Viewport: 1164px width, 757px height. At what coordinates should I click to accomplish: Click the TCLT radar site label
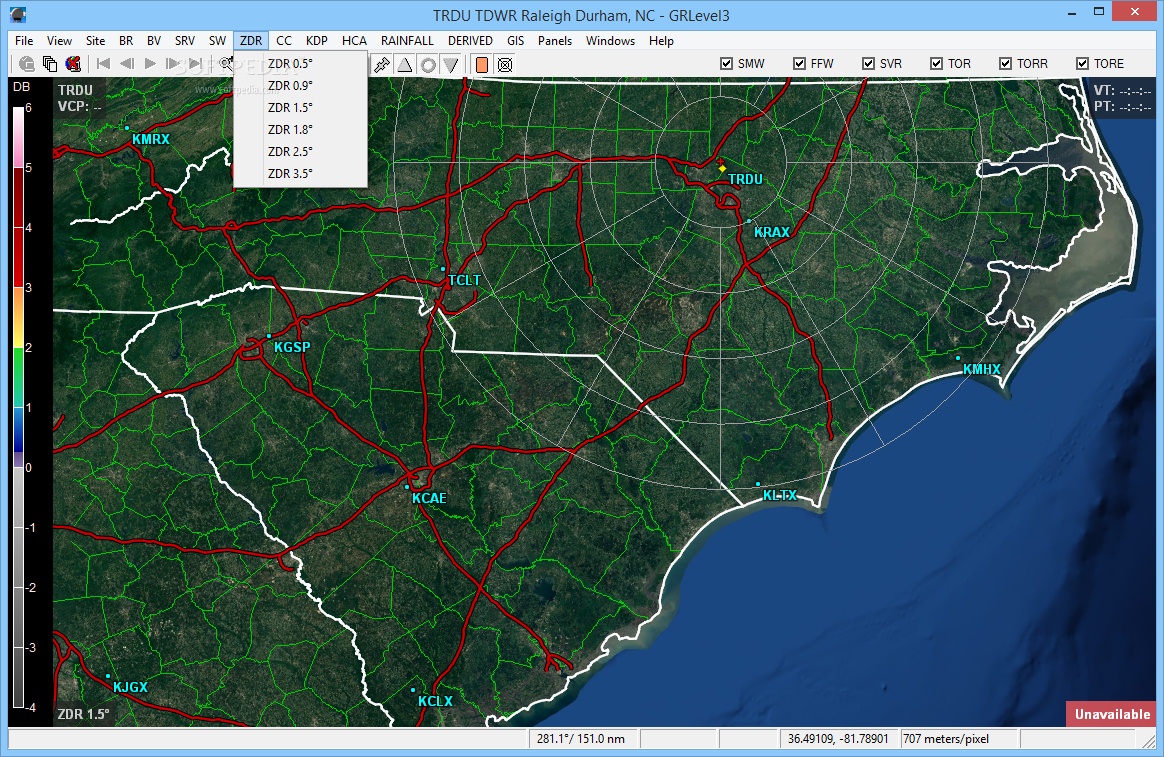[x=464, y=281]
